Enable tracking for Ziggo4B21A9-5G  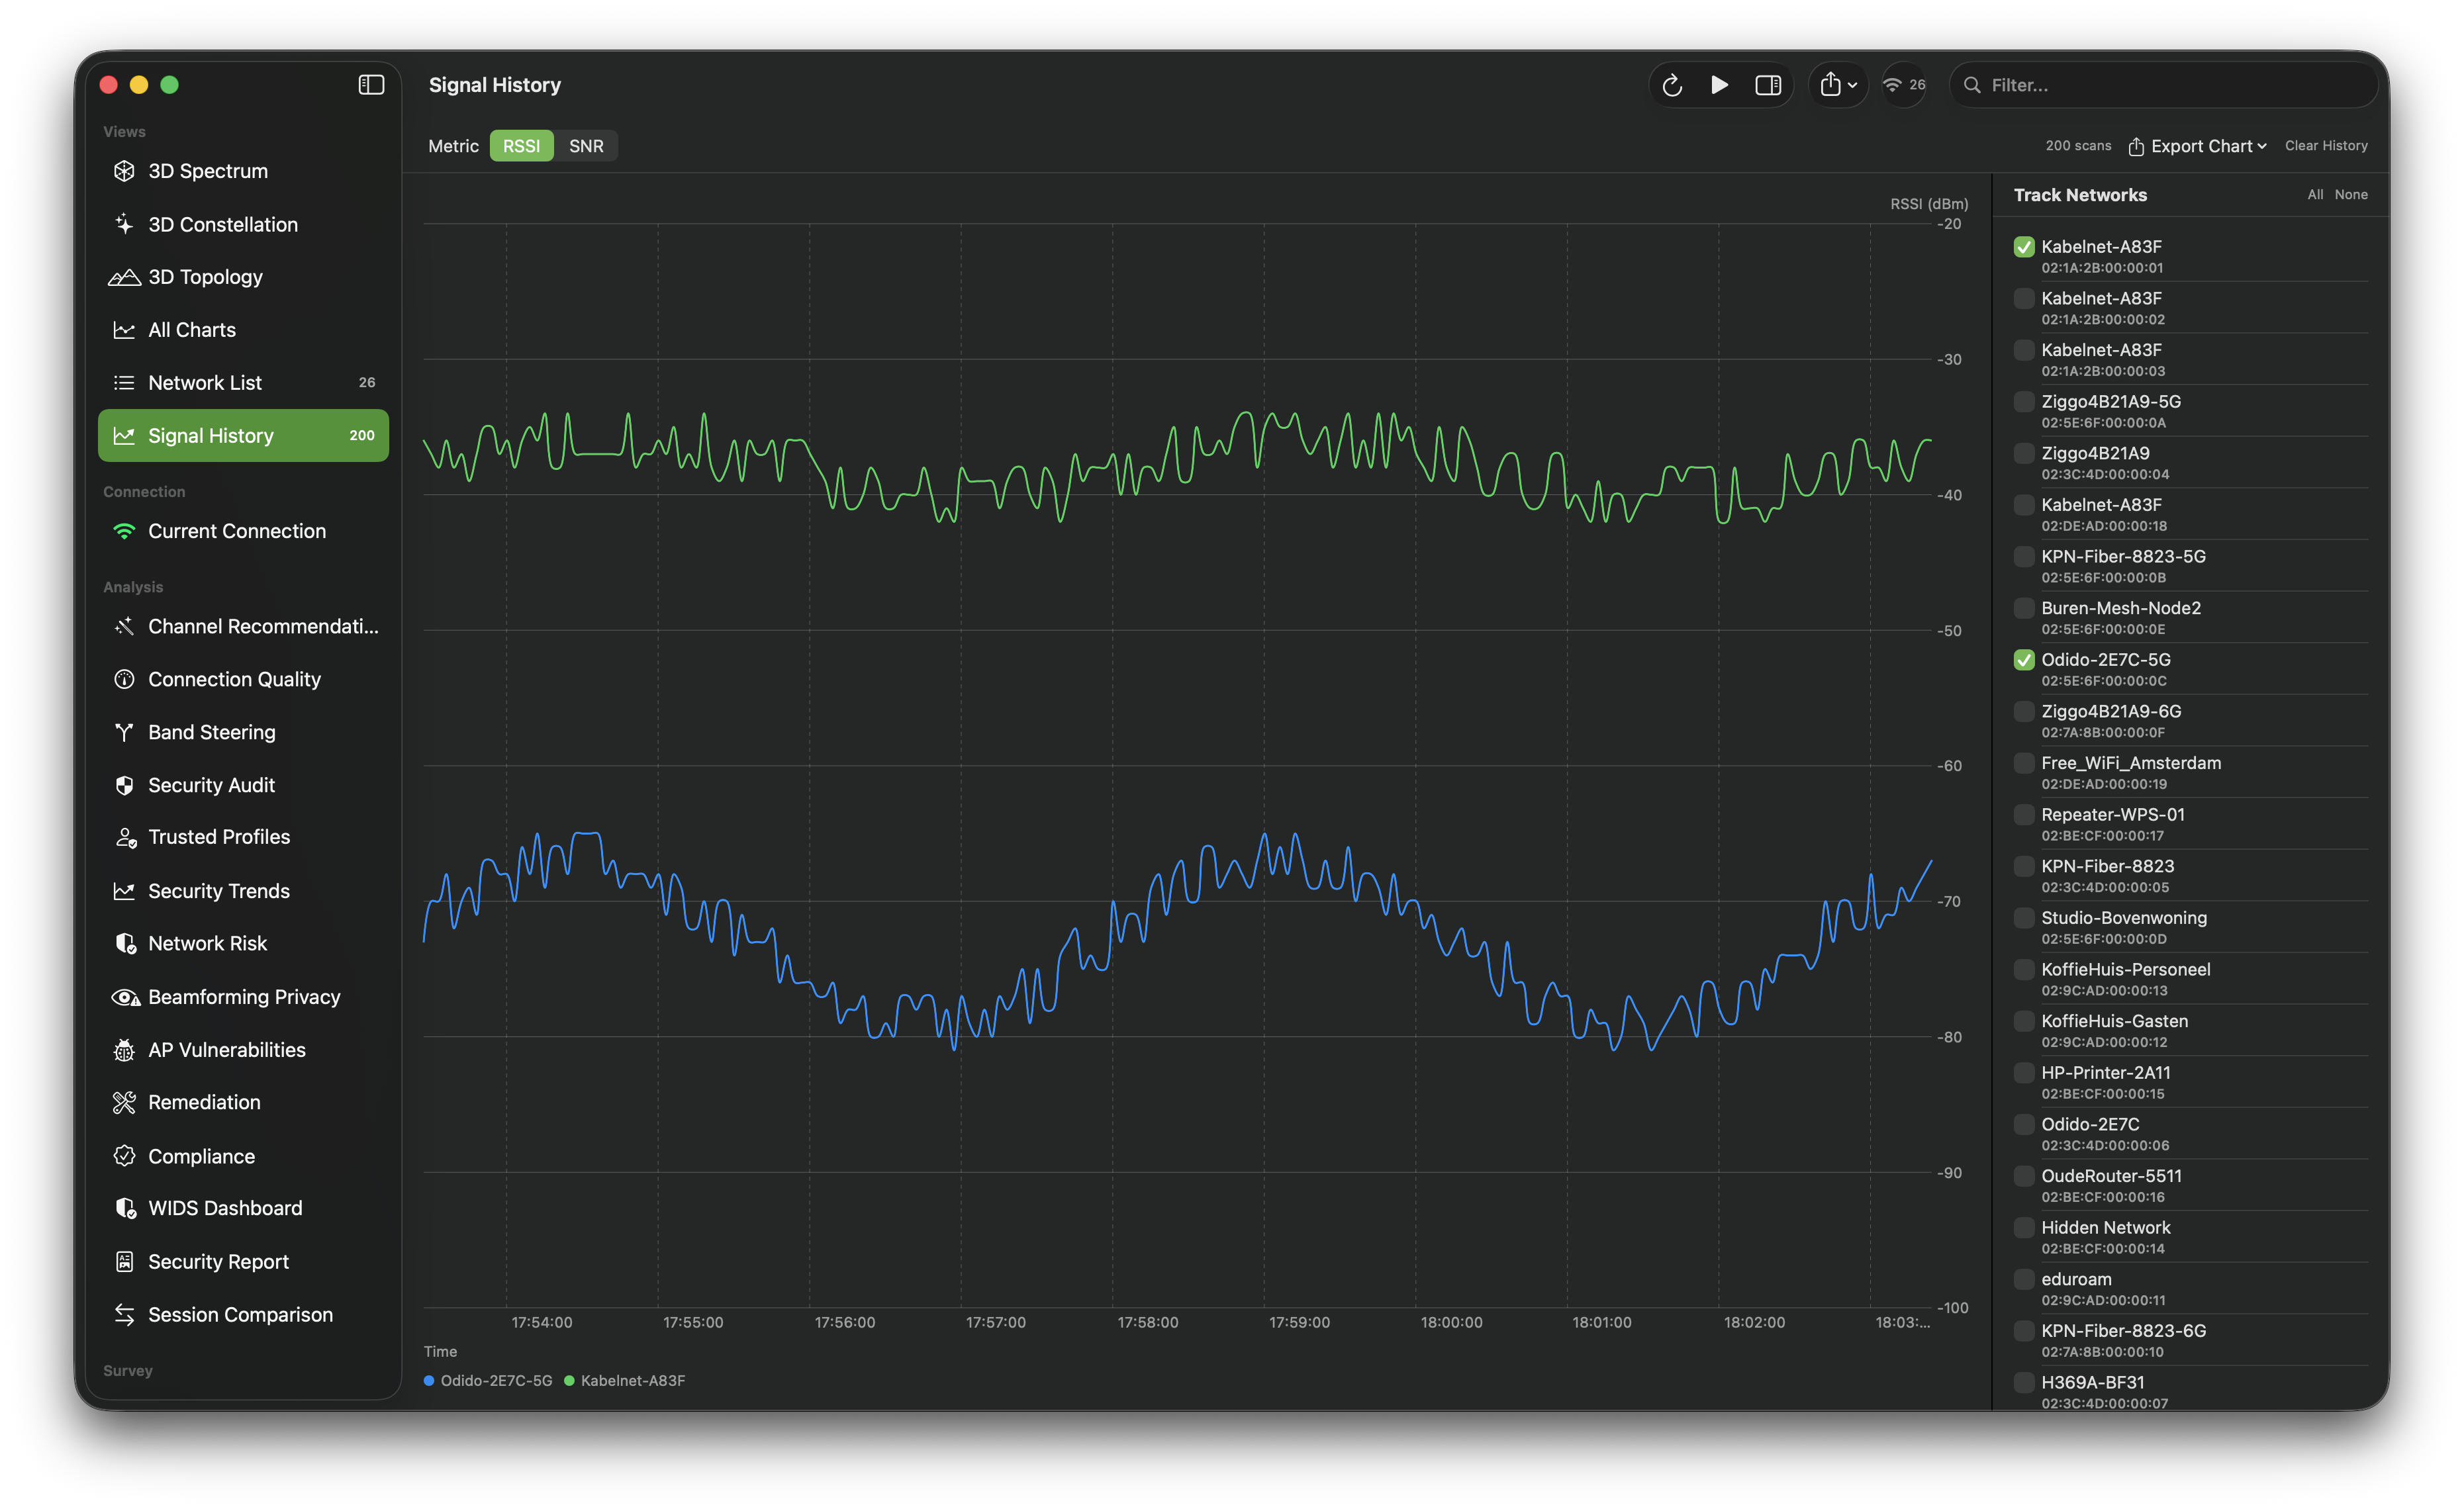[x=2024, y=402]
